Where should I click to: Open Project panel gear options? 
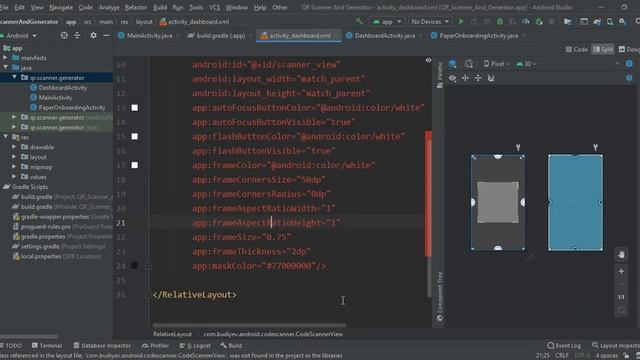click(x=93, y=36)
